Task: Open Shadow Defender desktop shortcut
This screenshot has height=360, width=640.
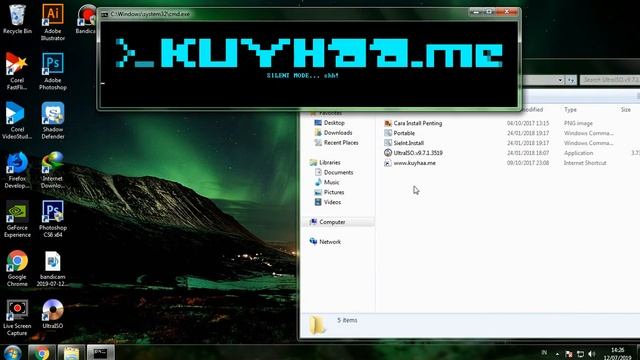Action: pos(53,121)
